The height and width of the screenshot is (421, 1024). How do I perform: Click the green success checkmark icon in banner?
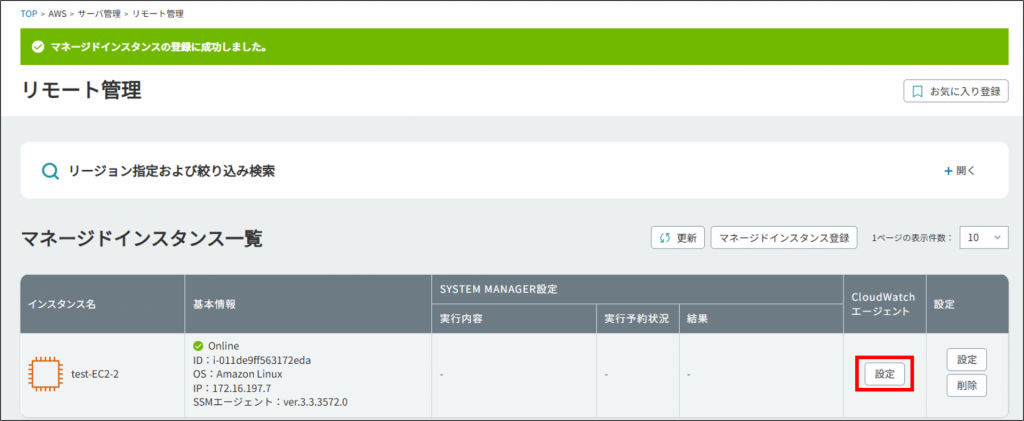click(x=38, y=47)
